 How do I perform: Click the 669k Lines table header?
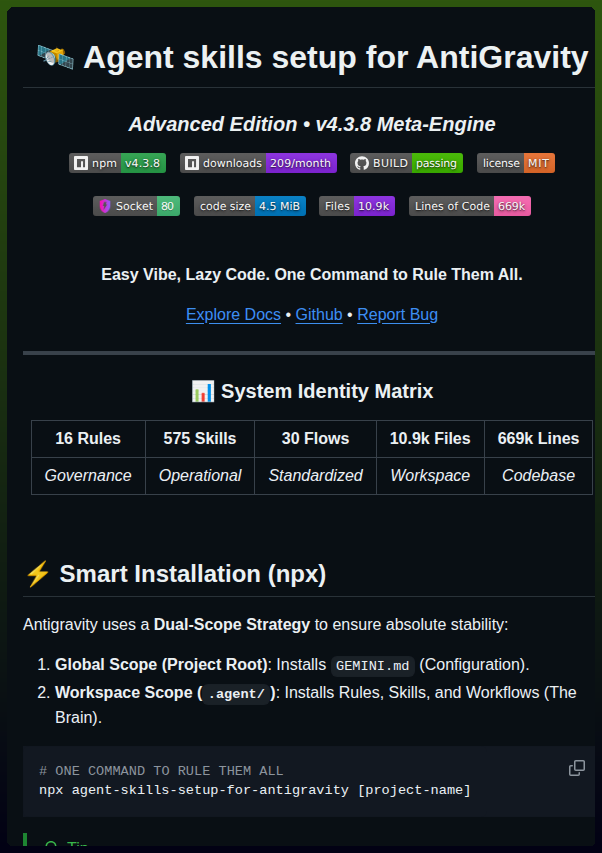pos(538,438)
